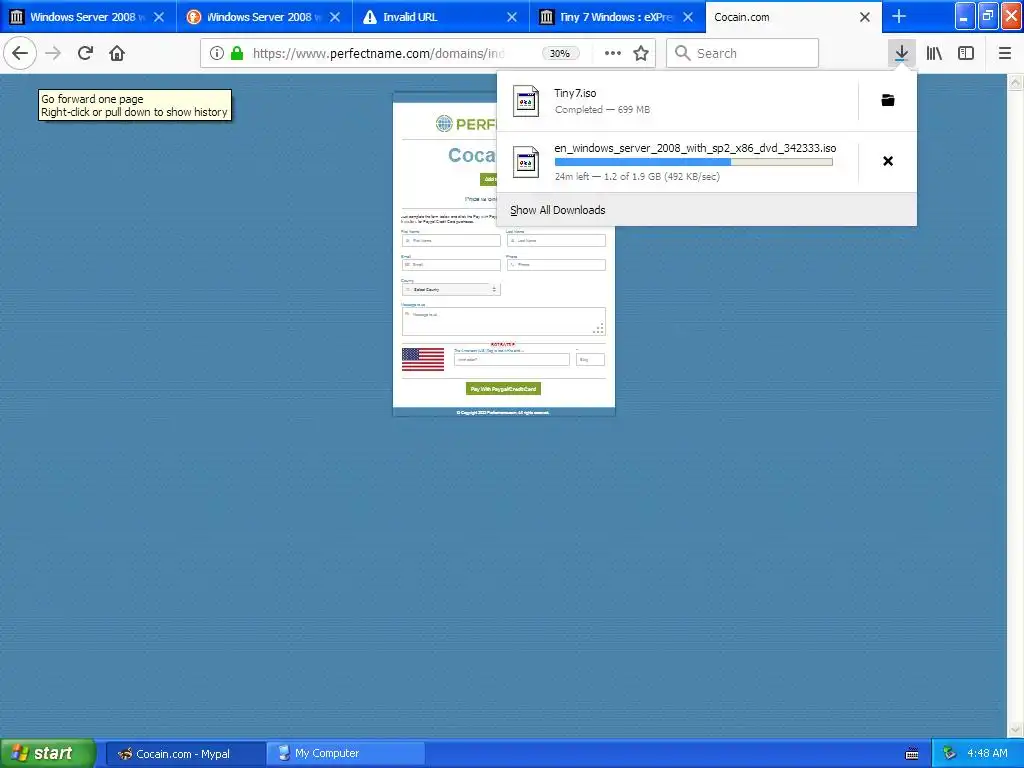Select Cocain.com - Mypal taskbar button
Viewport: 1024px width, 768px height.
pyautogui.click(x=185, y=754)
